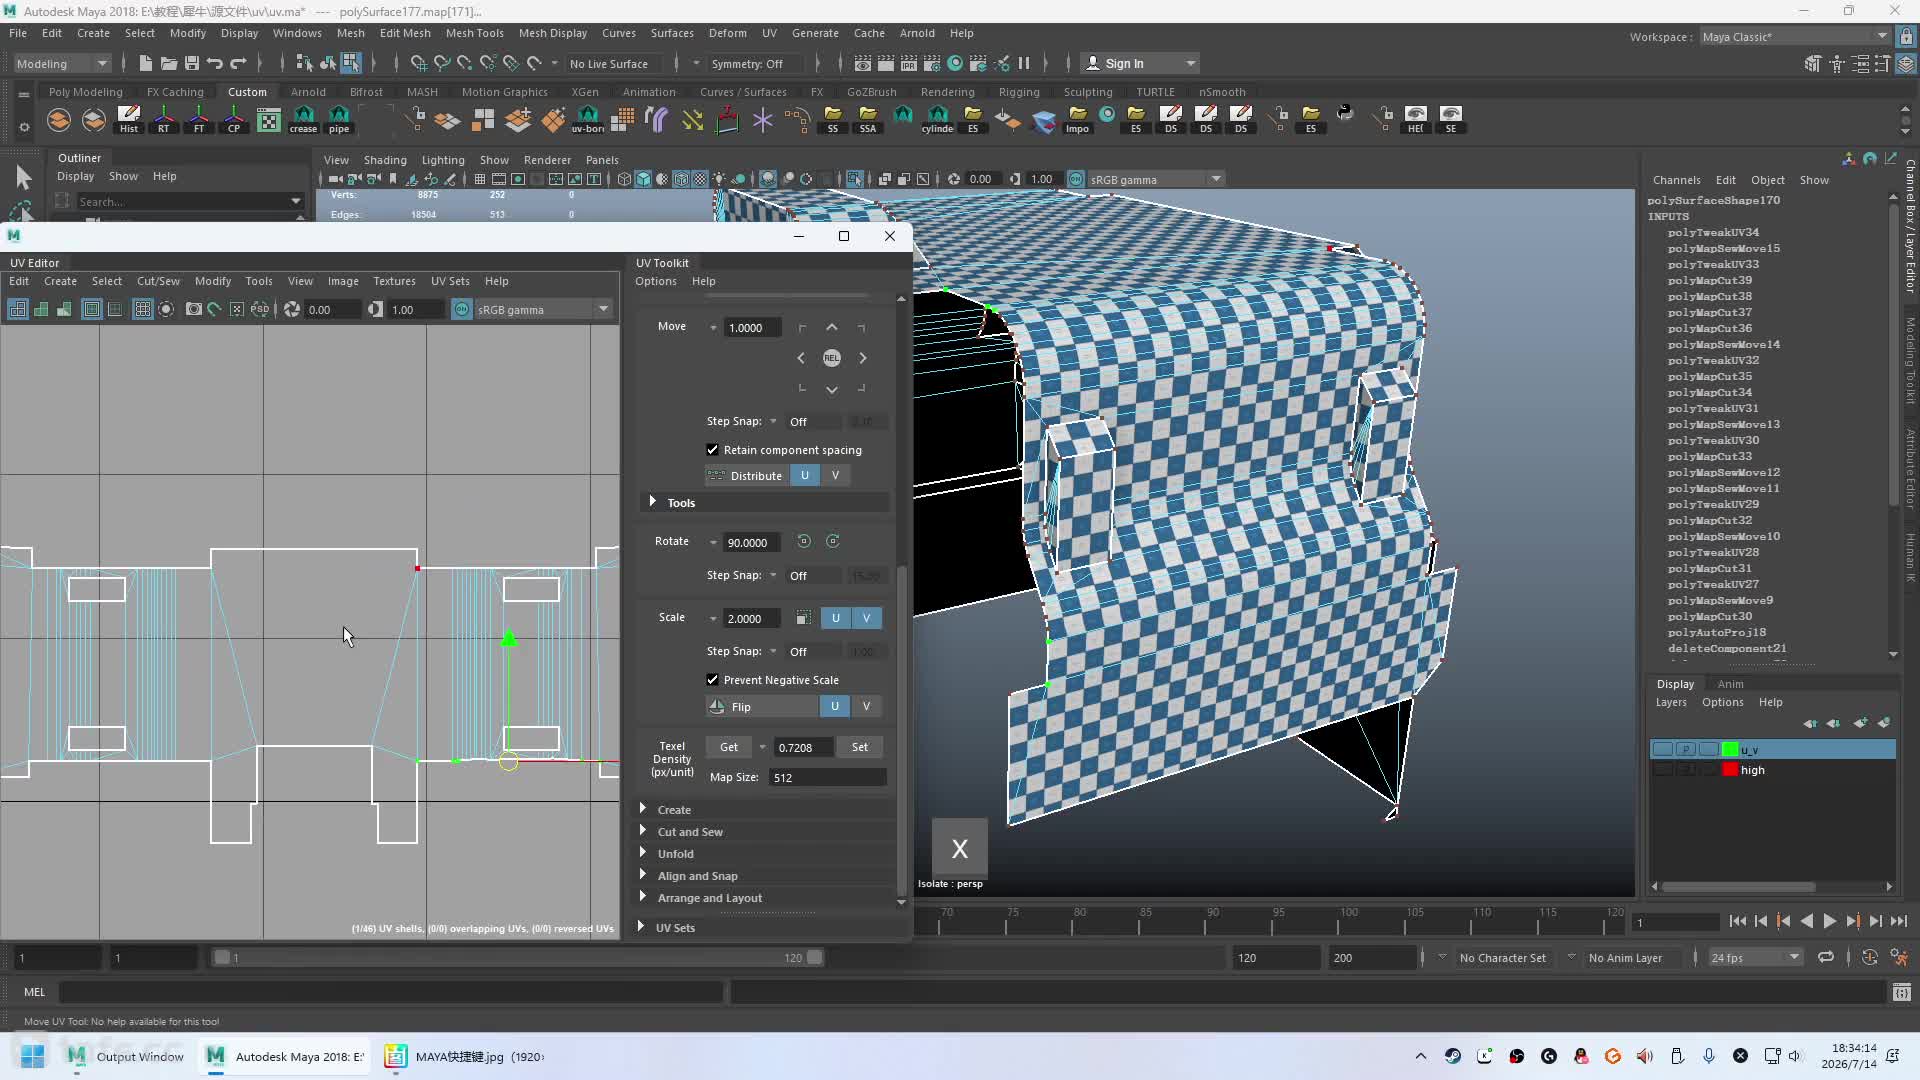Open sRGB gamma dropdown in UV Editor
This screenshot has width=1920, height=1080.
tap(542, 310)
